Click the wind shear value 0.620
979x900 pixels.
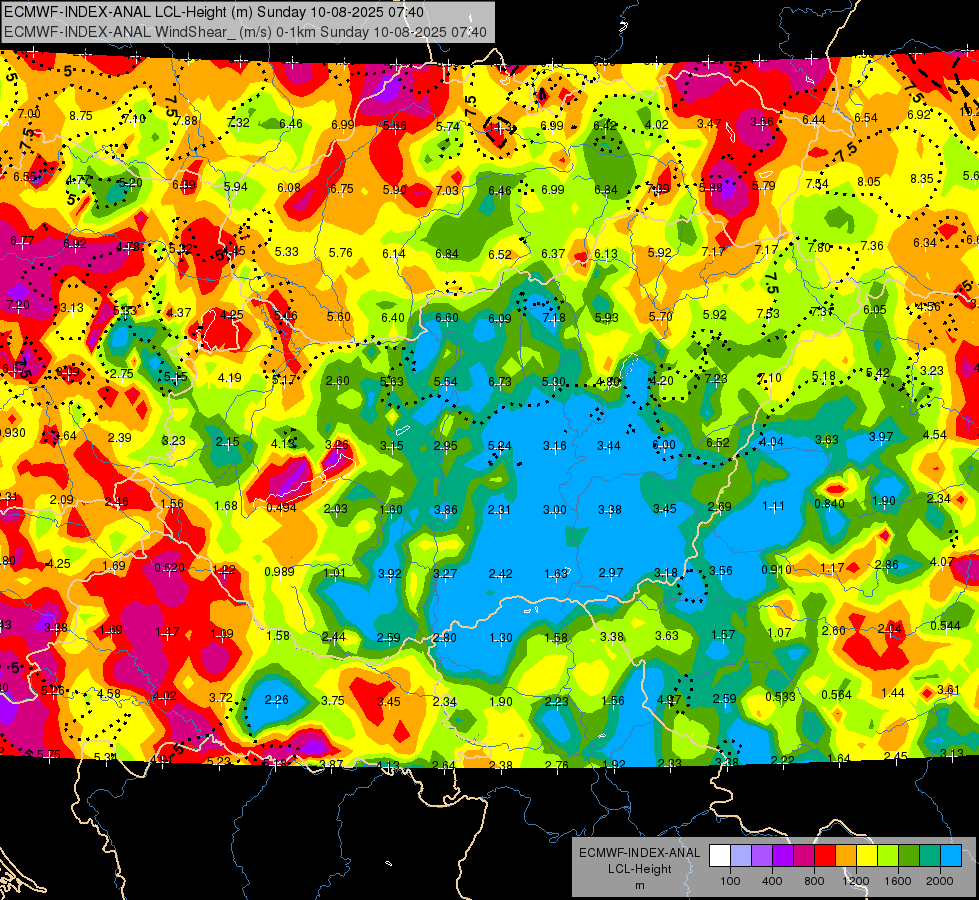(169, 568)
